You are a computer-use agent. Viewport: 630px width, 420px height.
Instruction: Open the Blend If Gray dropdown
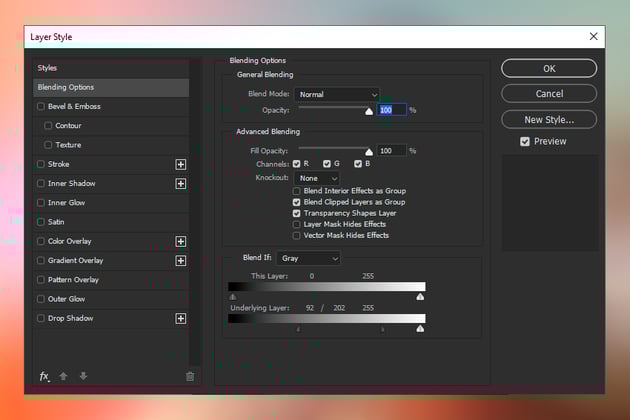[x=309, y=259]
